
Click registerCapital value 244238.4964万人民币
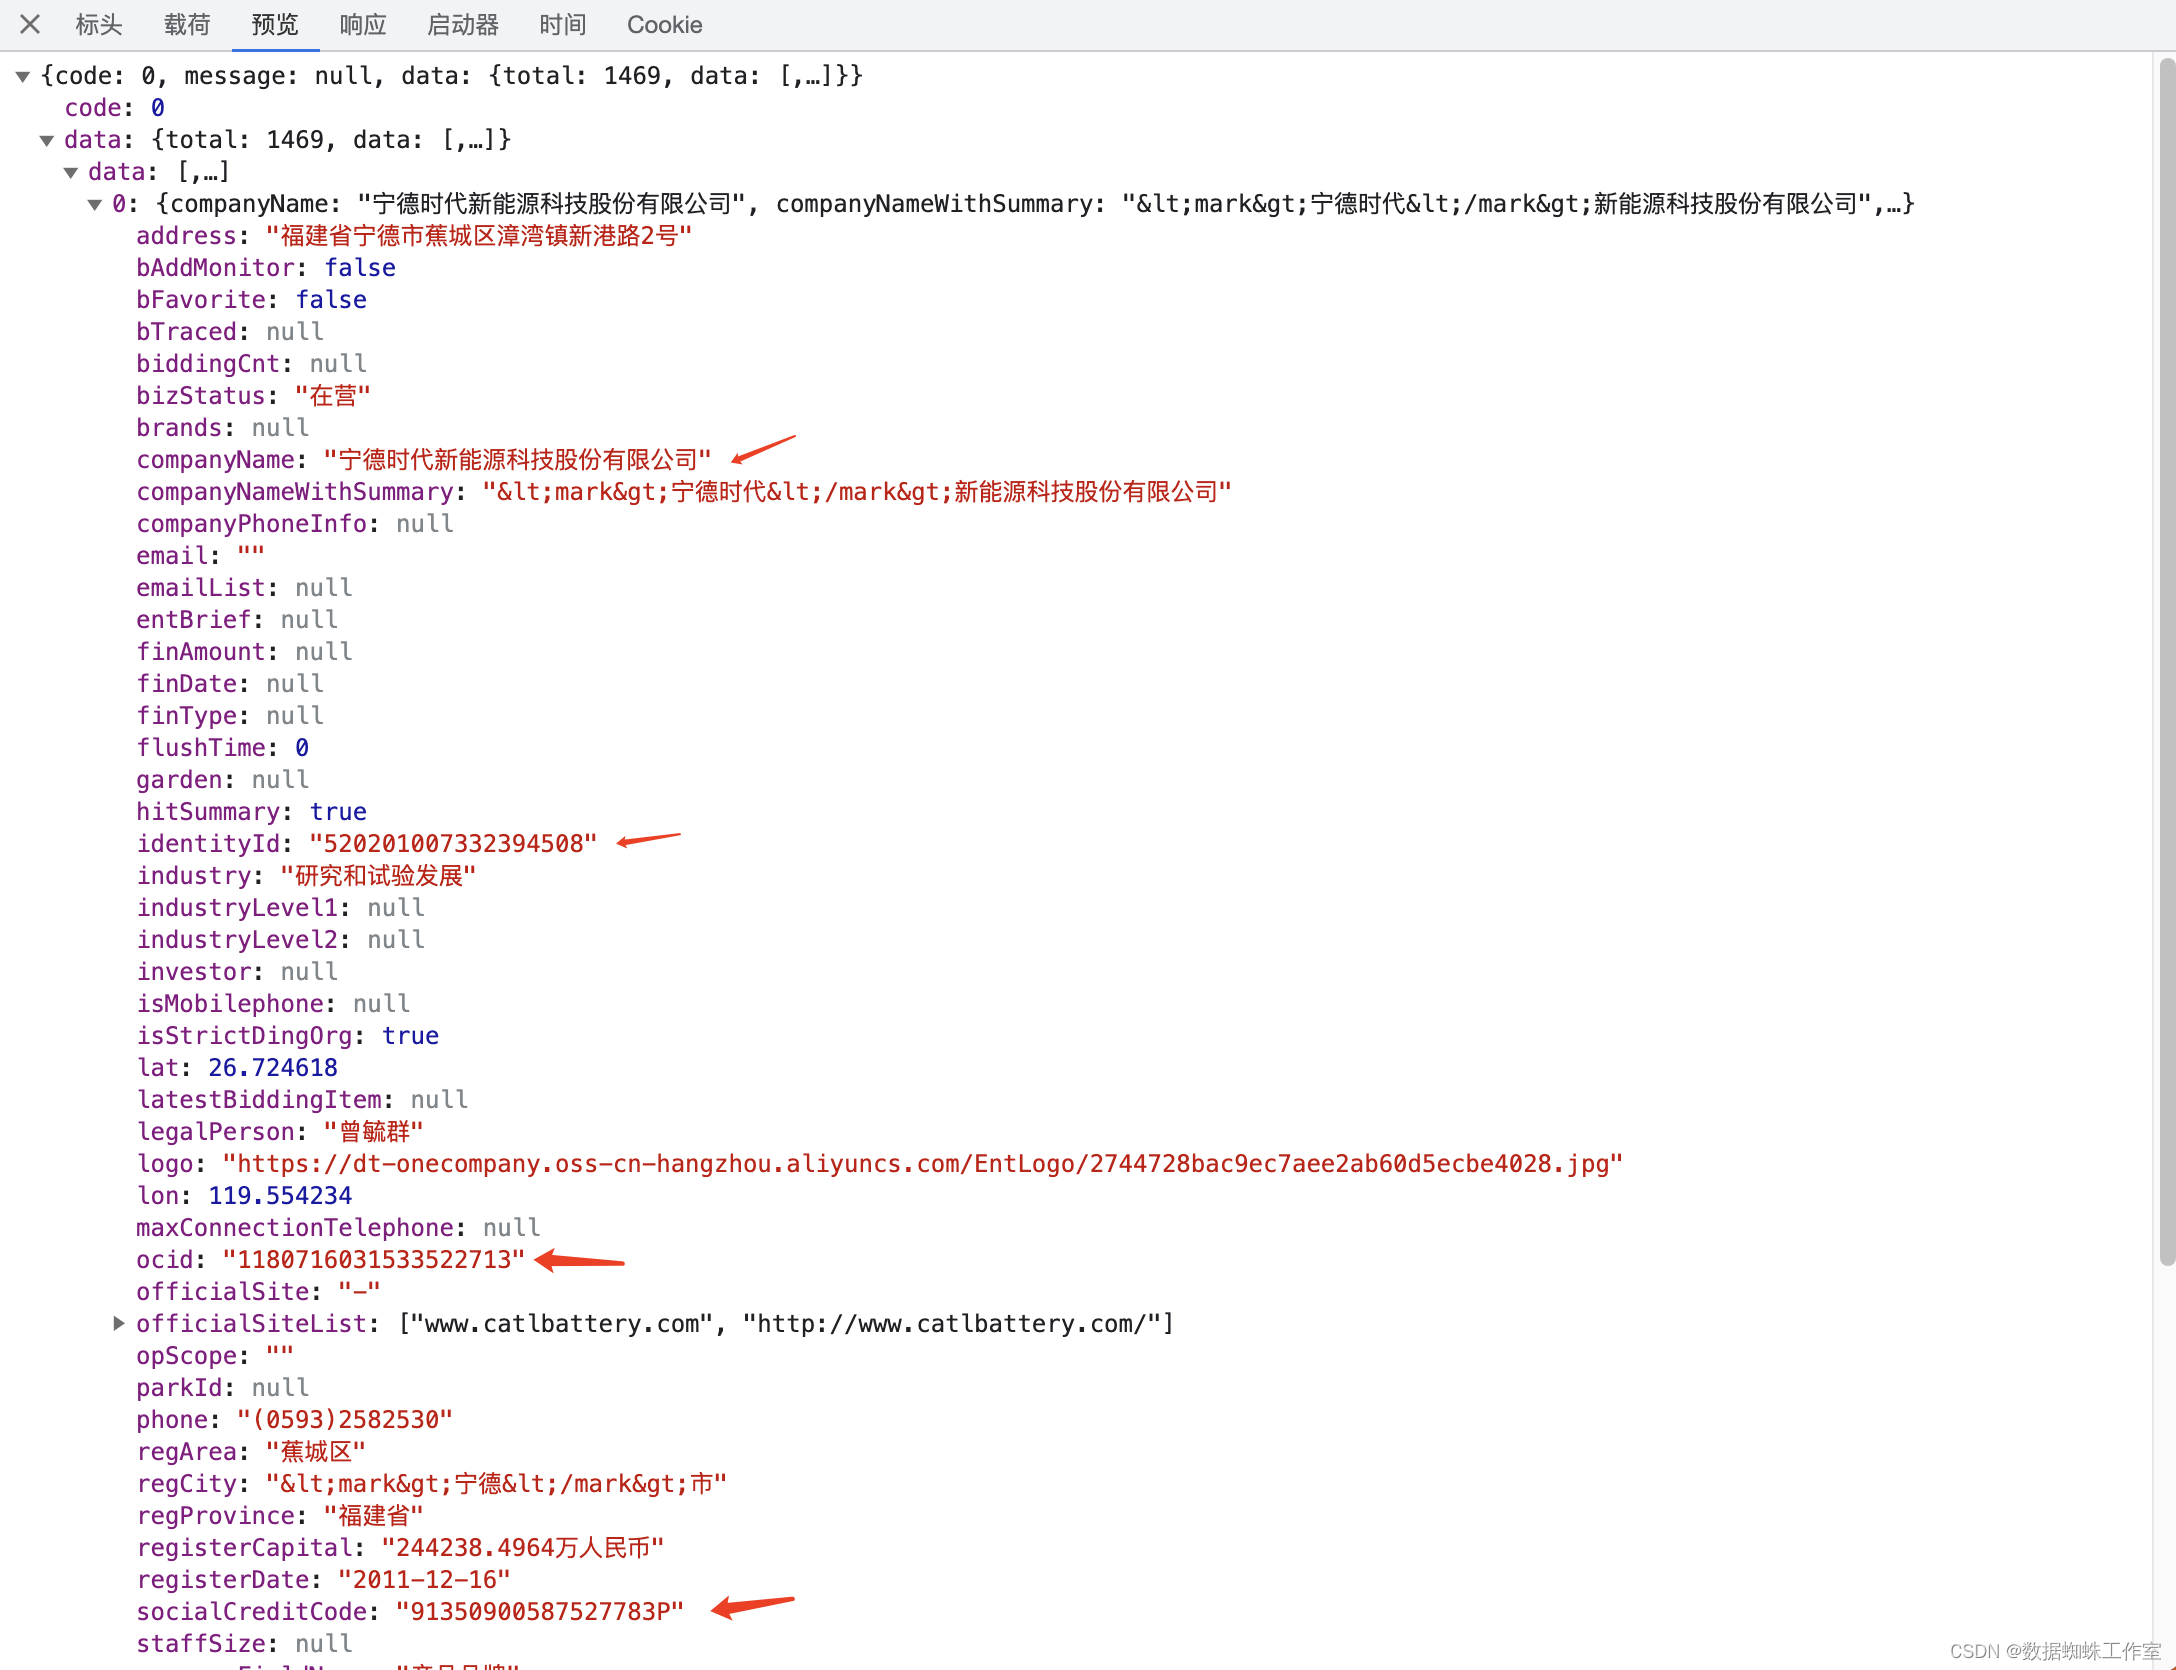click(523, 1548)
